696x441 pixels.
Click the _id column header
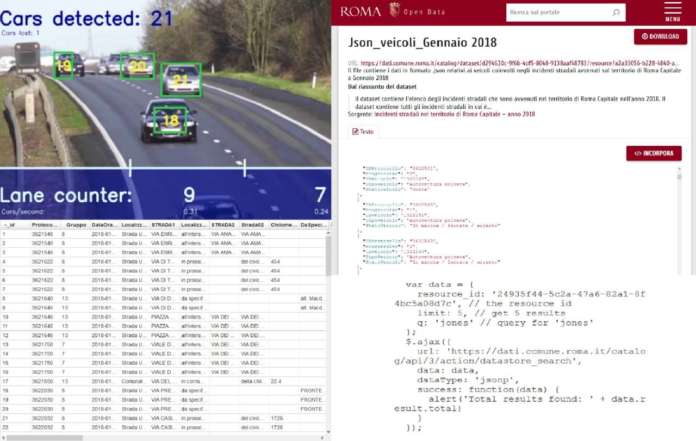pos(10,225)
